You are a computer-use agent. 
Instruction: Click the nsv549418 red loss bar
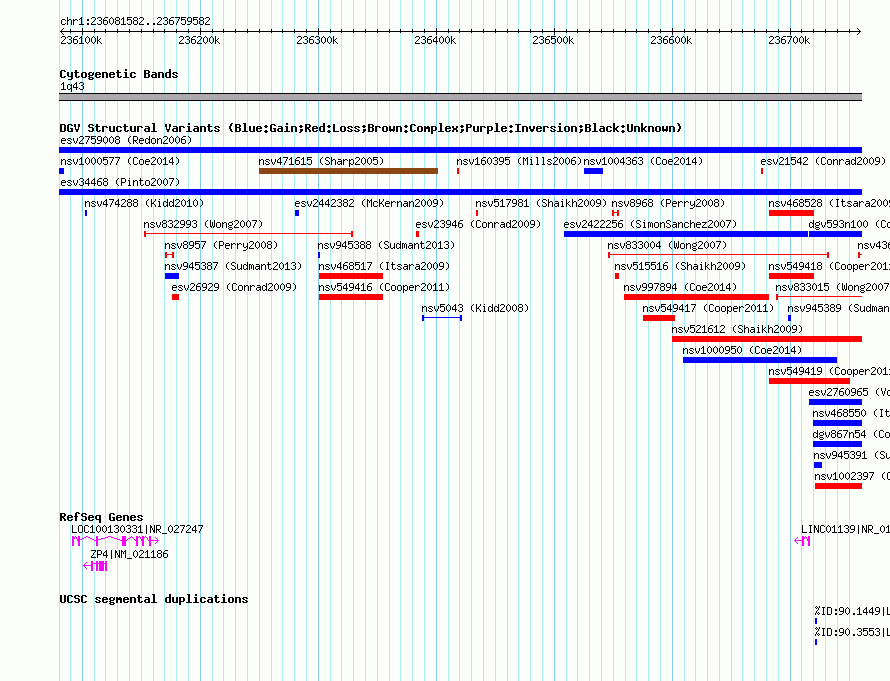[791, 276]
